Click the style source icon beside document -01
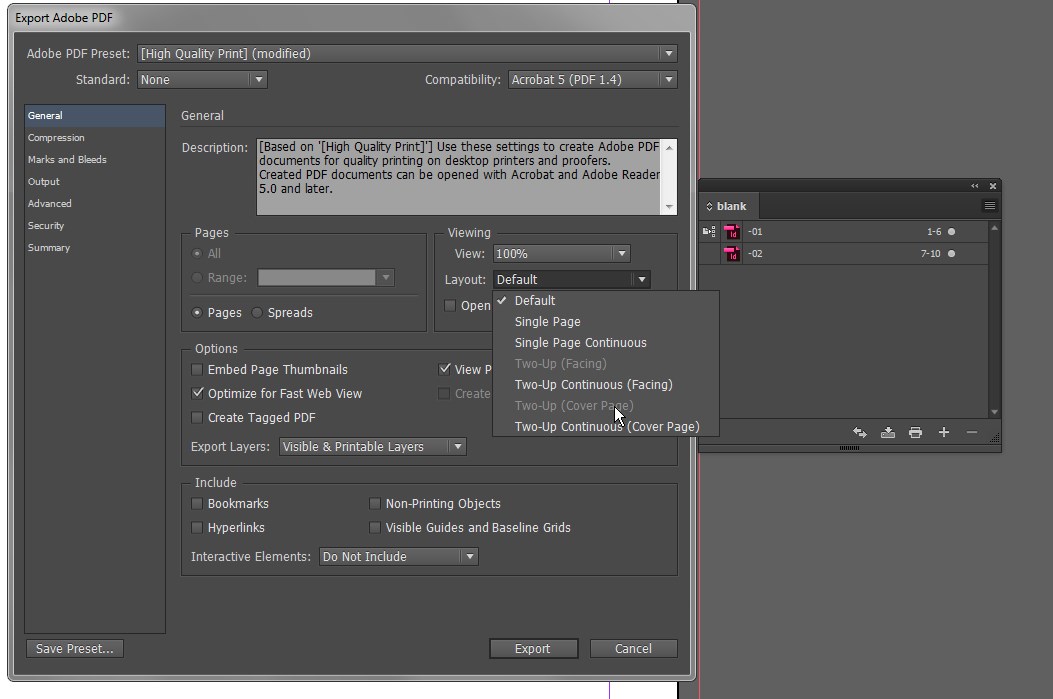 [708, 232]
